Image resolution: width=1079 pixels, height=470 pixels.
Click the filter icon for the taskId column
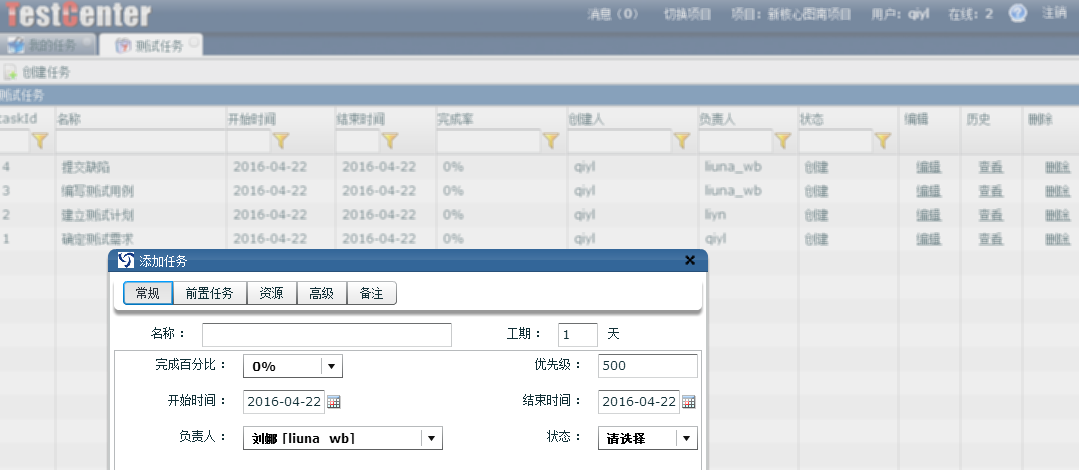tap(39, 141)
